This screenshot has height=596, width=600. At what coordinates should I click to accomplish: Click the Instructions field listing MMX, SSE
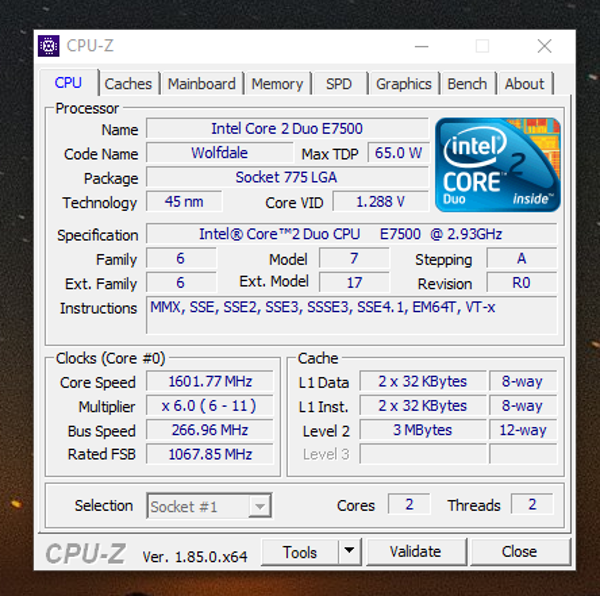click(x=351, y=315)
